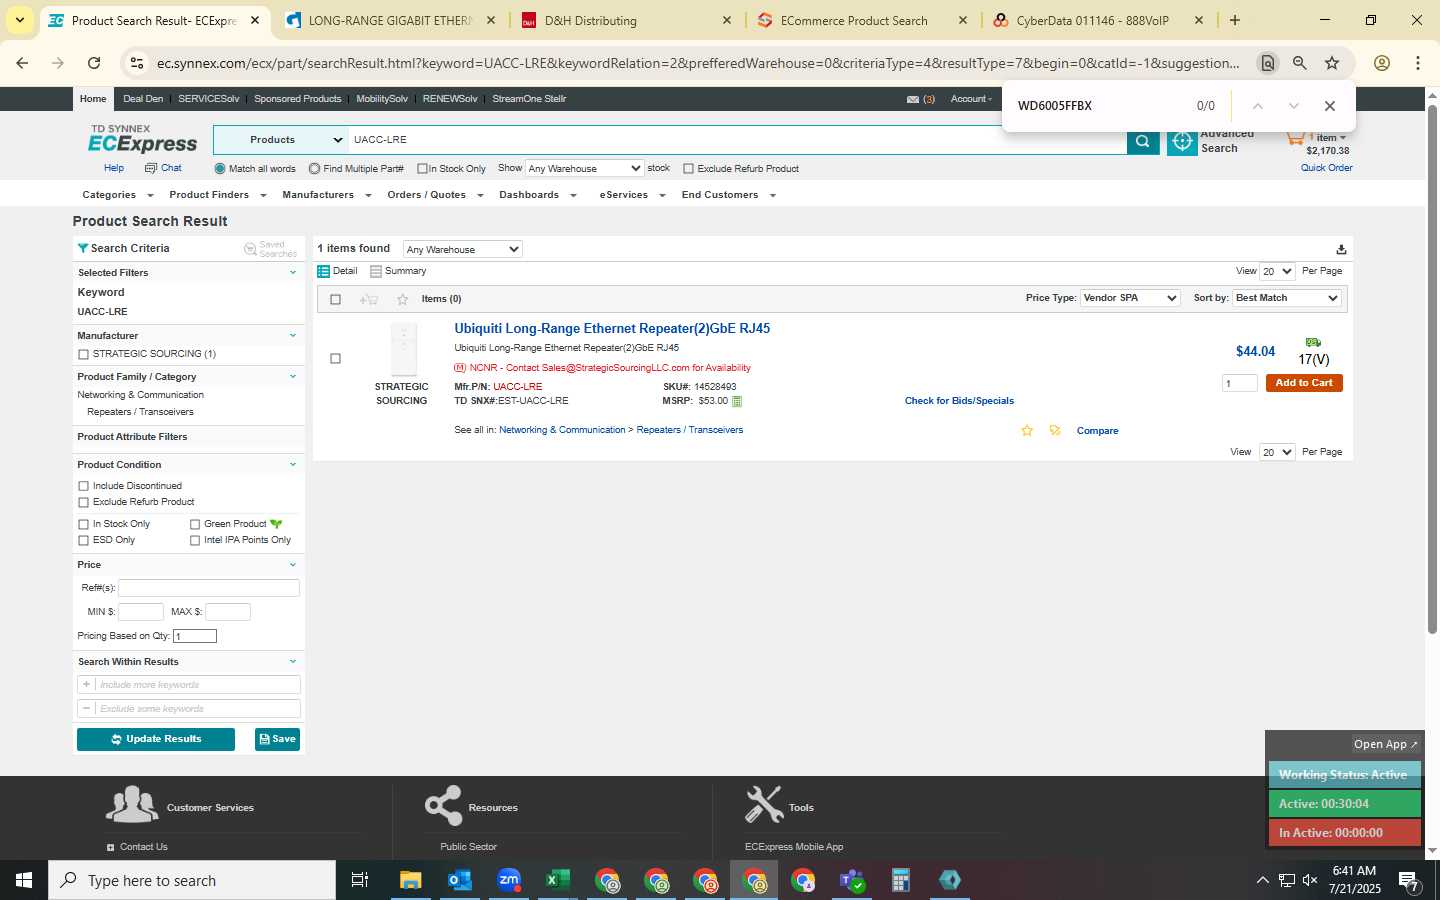Reload the page

94,63
